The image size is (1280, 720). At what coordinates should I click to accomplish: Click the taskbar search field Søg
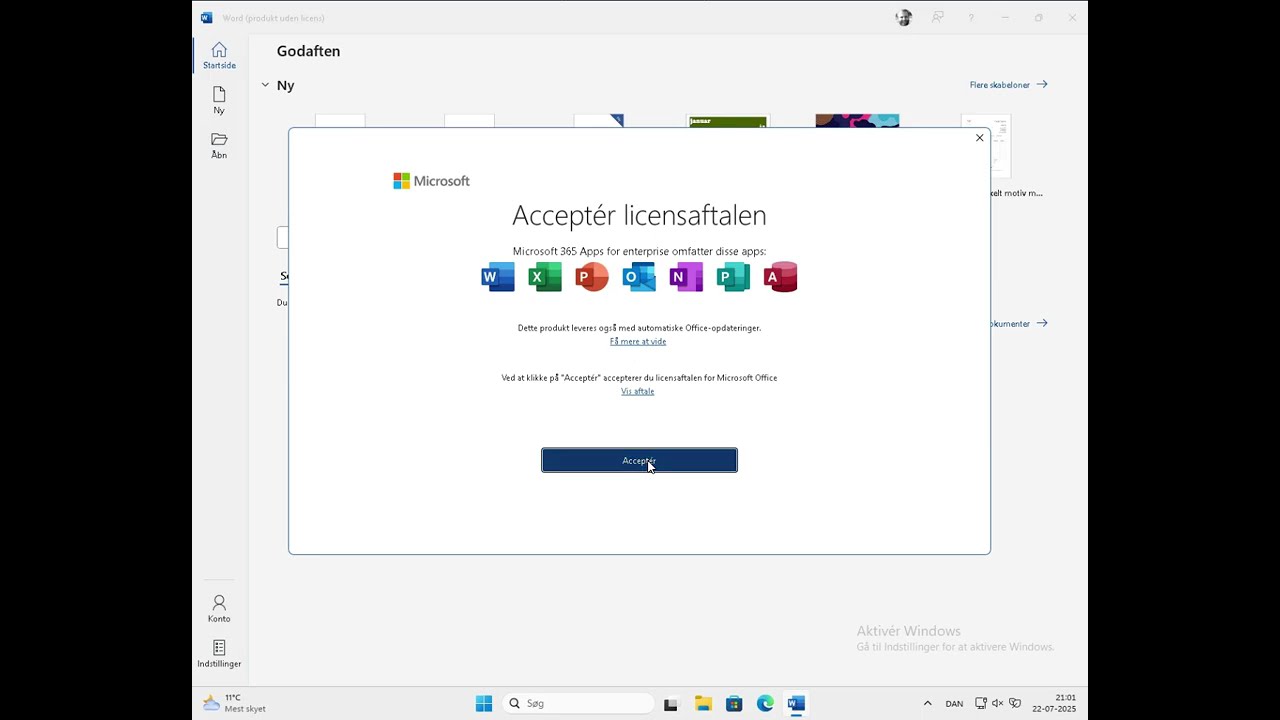click(x=580, y=703)
